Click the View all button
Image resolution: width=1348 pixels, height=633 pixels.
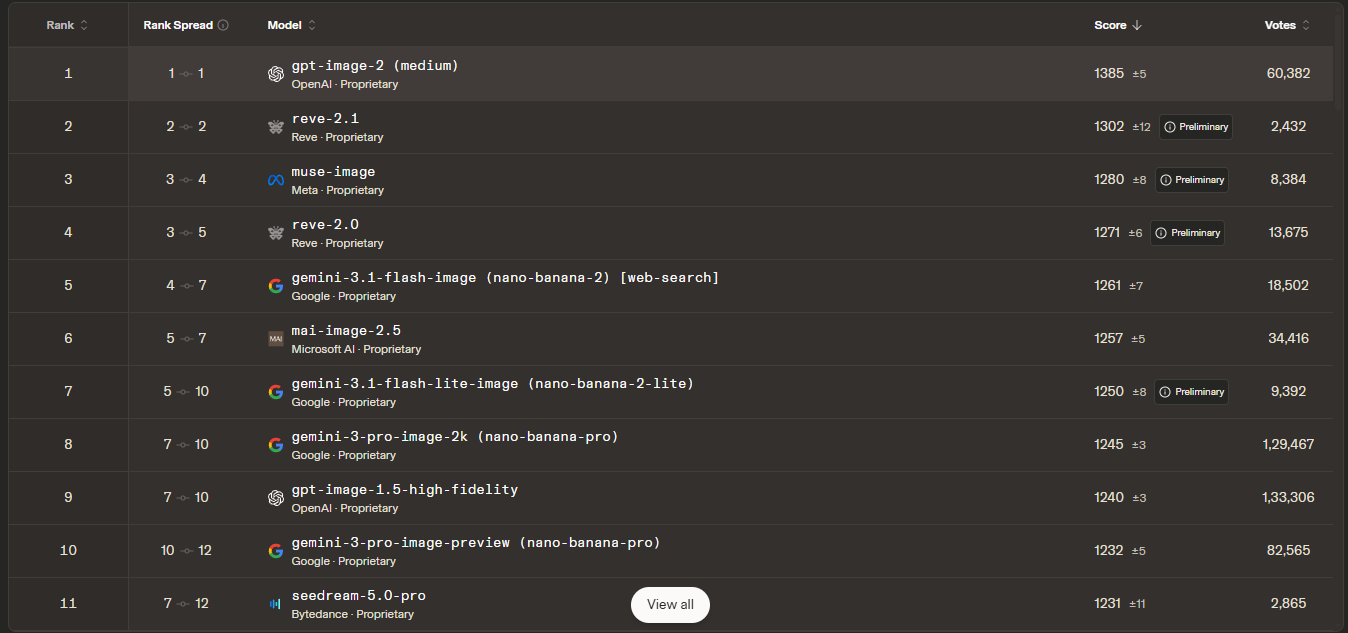(670, 604)
